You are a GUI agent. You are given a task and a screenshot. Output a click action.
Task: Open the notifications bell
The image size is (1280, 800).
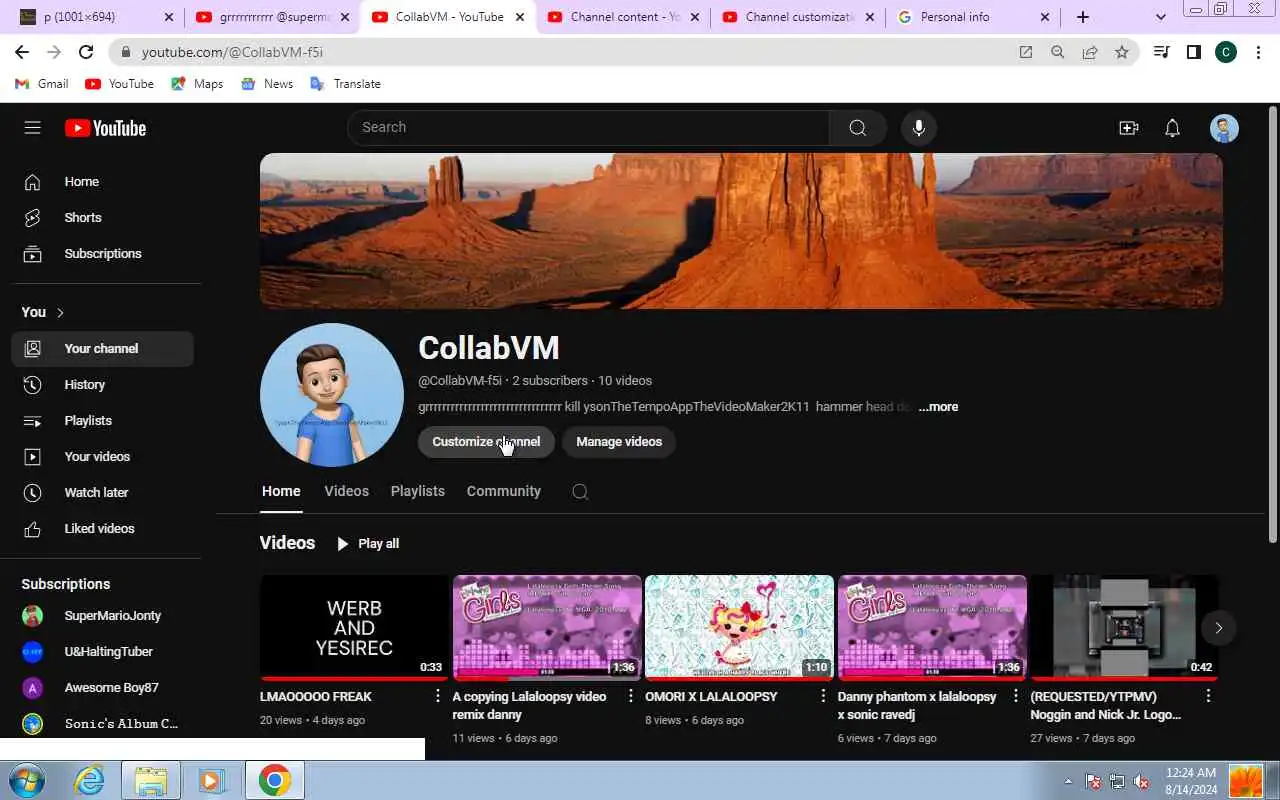[x=1173, y=128]
